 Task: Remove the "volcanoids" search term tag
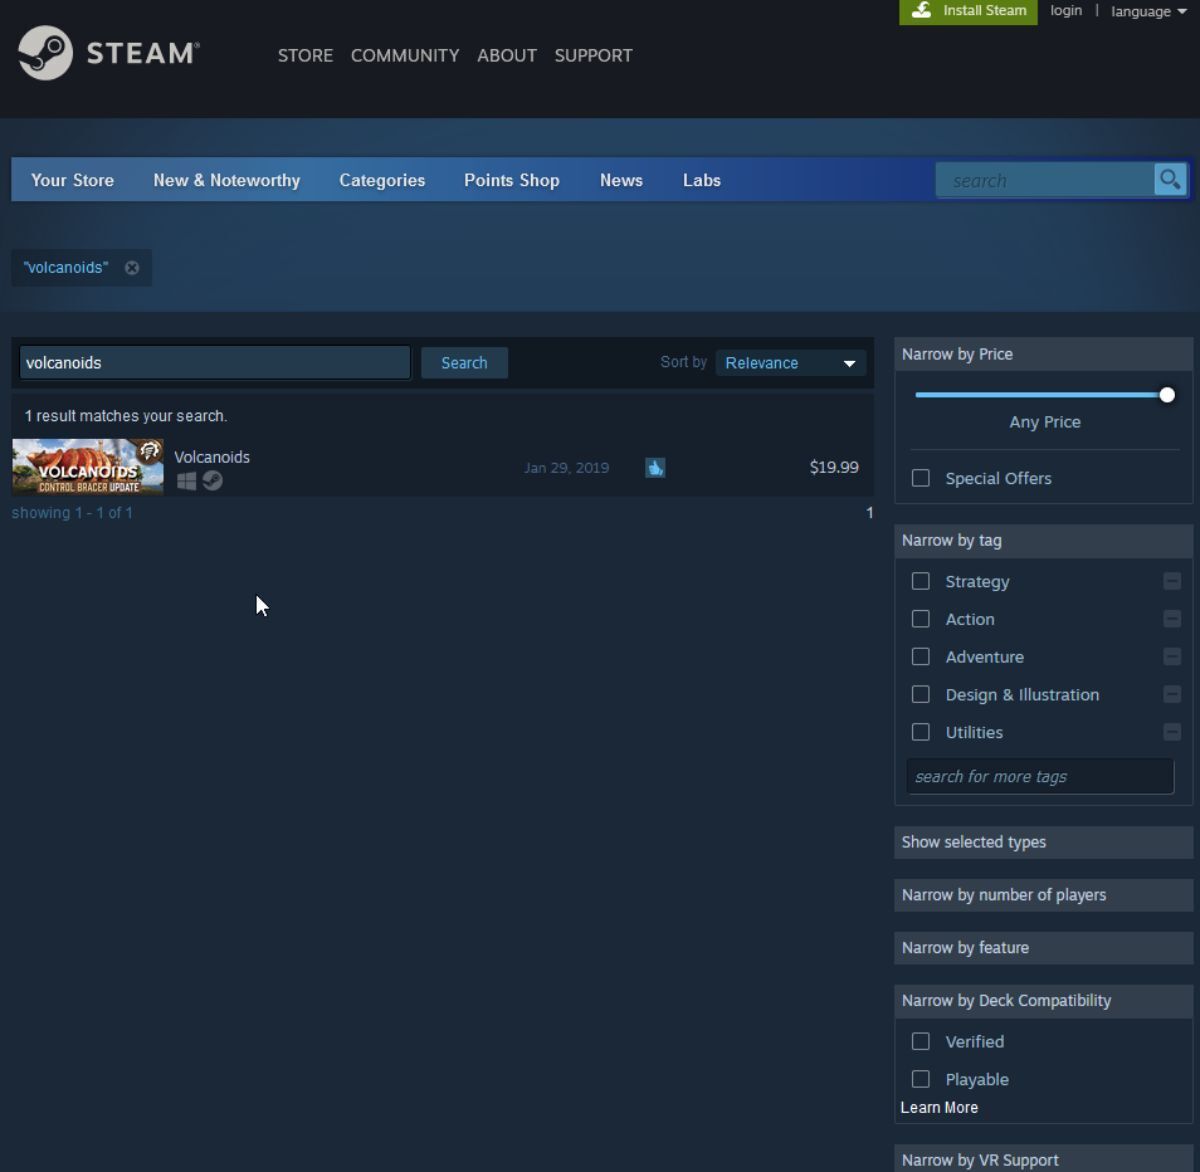132,268
